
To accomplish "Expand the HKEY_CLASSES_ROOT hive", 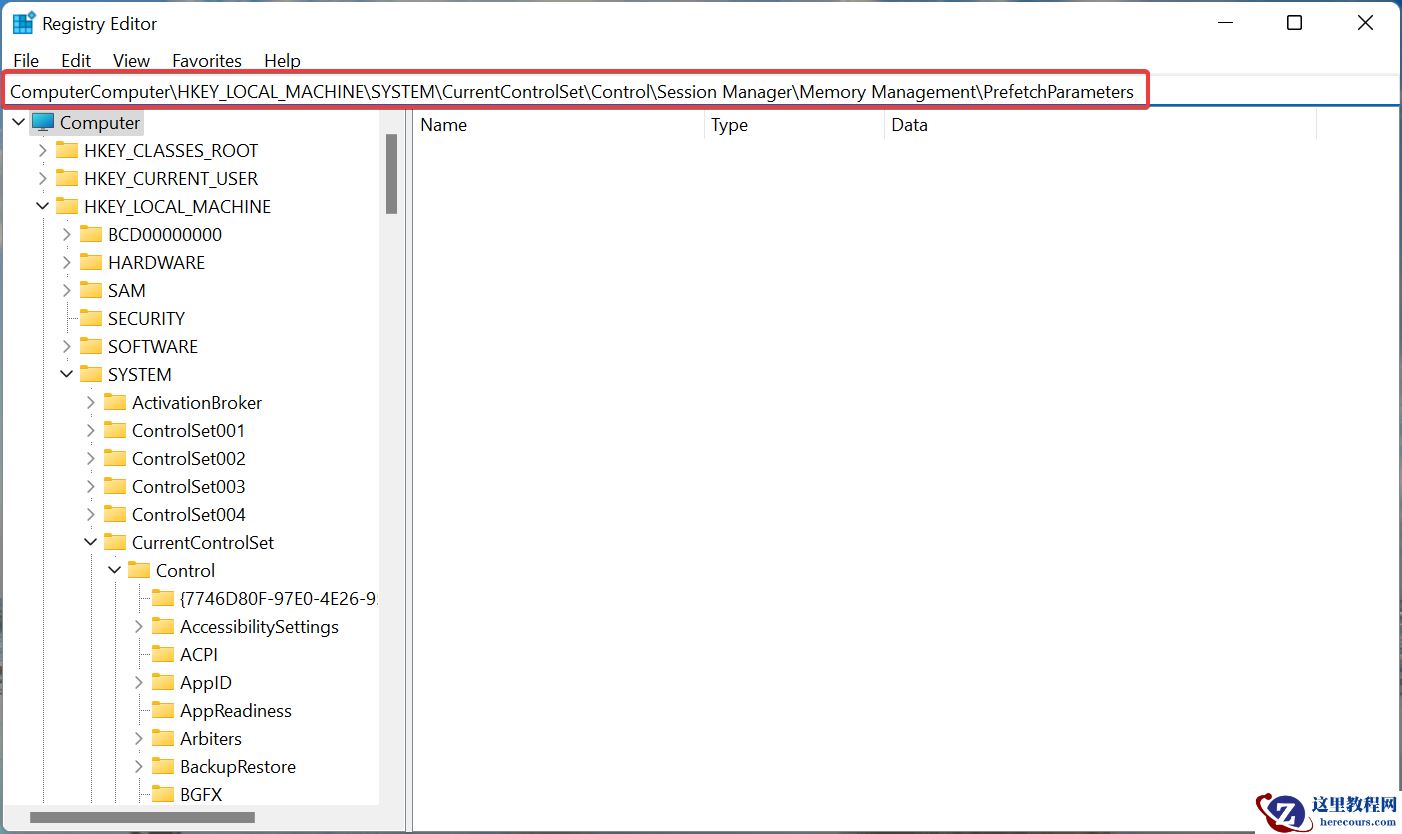I will click(42, 150).
